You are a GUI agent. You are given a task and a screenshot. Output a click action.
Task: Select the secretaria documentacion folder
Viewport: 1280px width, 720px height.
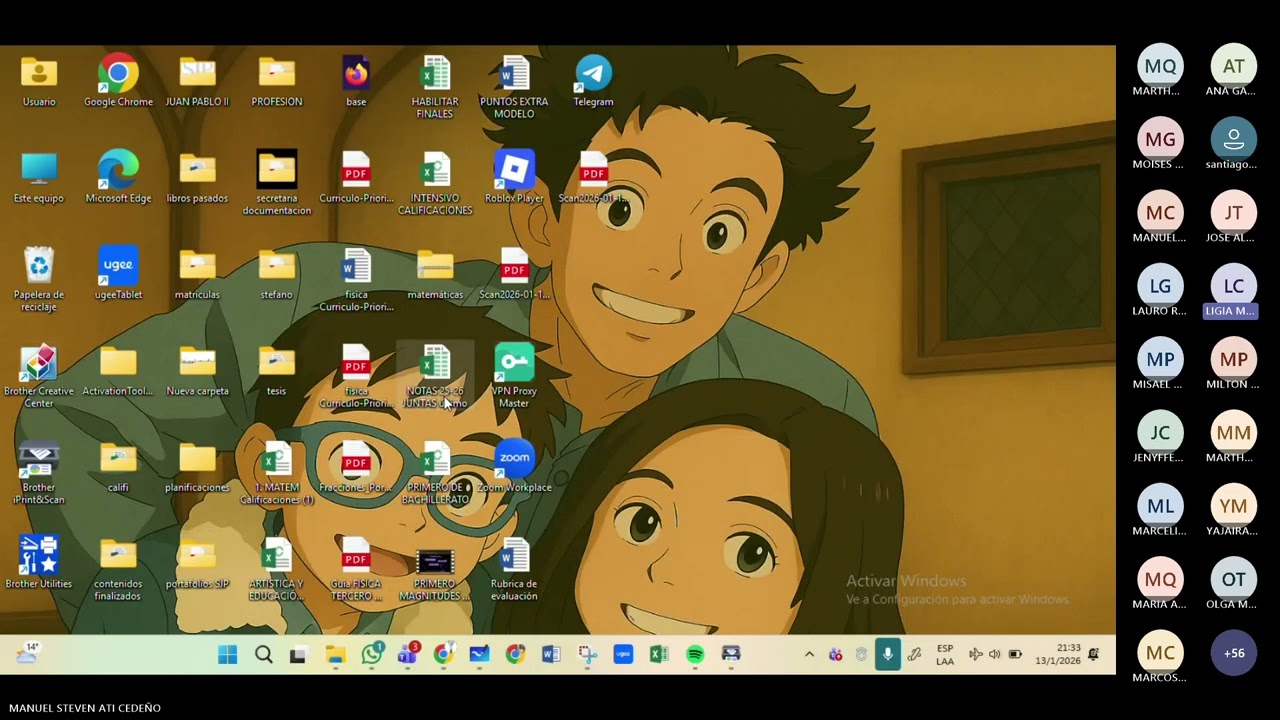[x=277, y=184]
